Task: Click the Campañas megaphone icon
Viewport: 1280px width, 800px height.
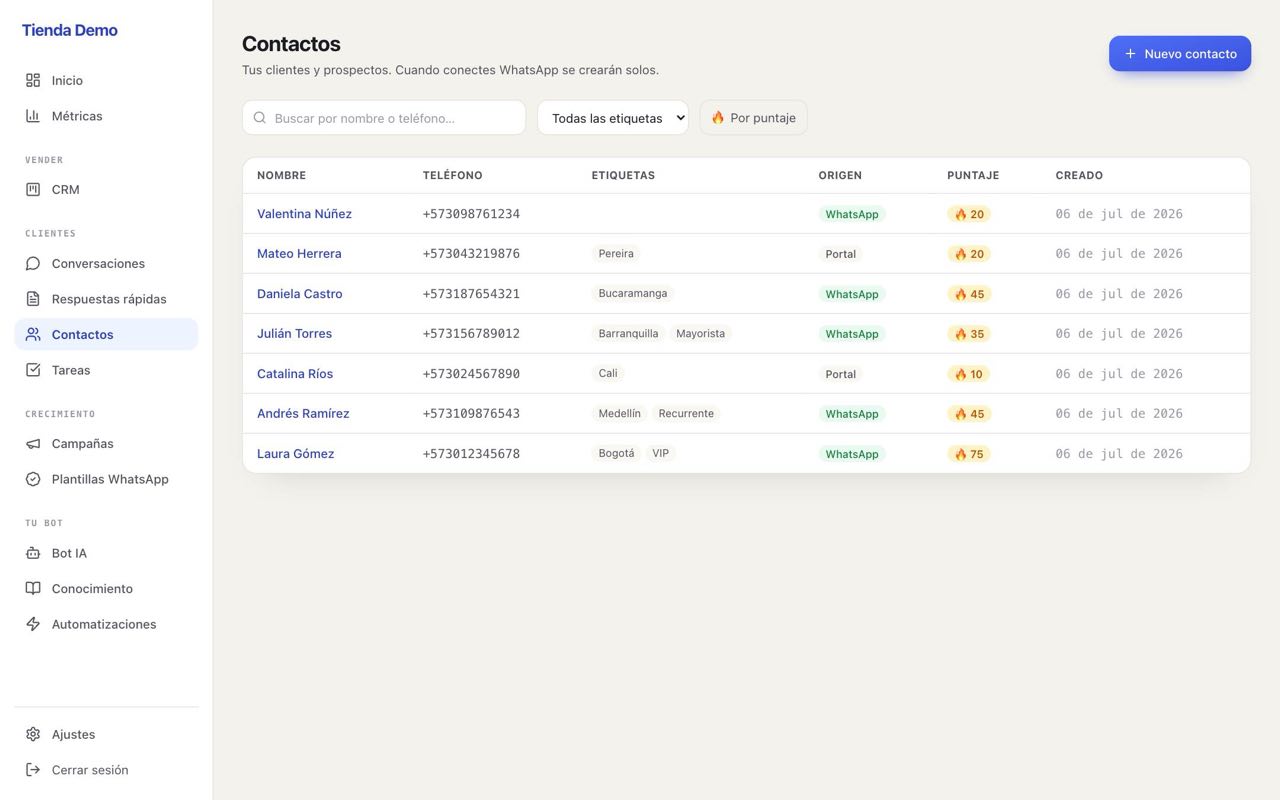Action: pyautogui.click(x=33, y=443)
